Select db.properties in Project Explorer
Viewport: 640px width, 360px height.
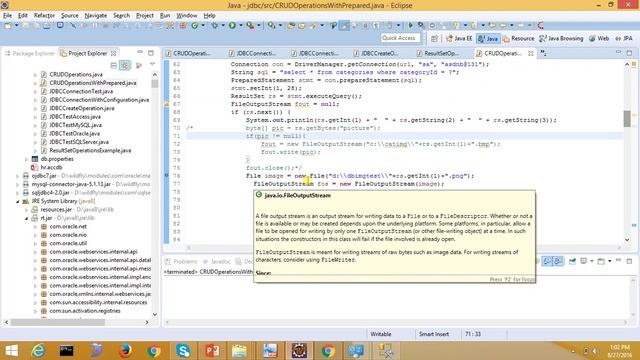coord(57,159)
